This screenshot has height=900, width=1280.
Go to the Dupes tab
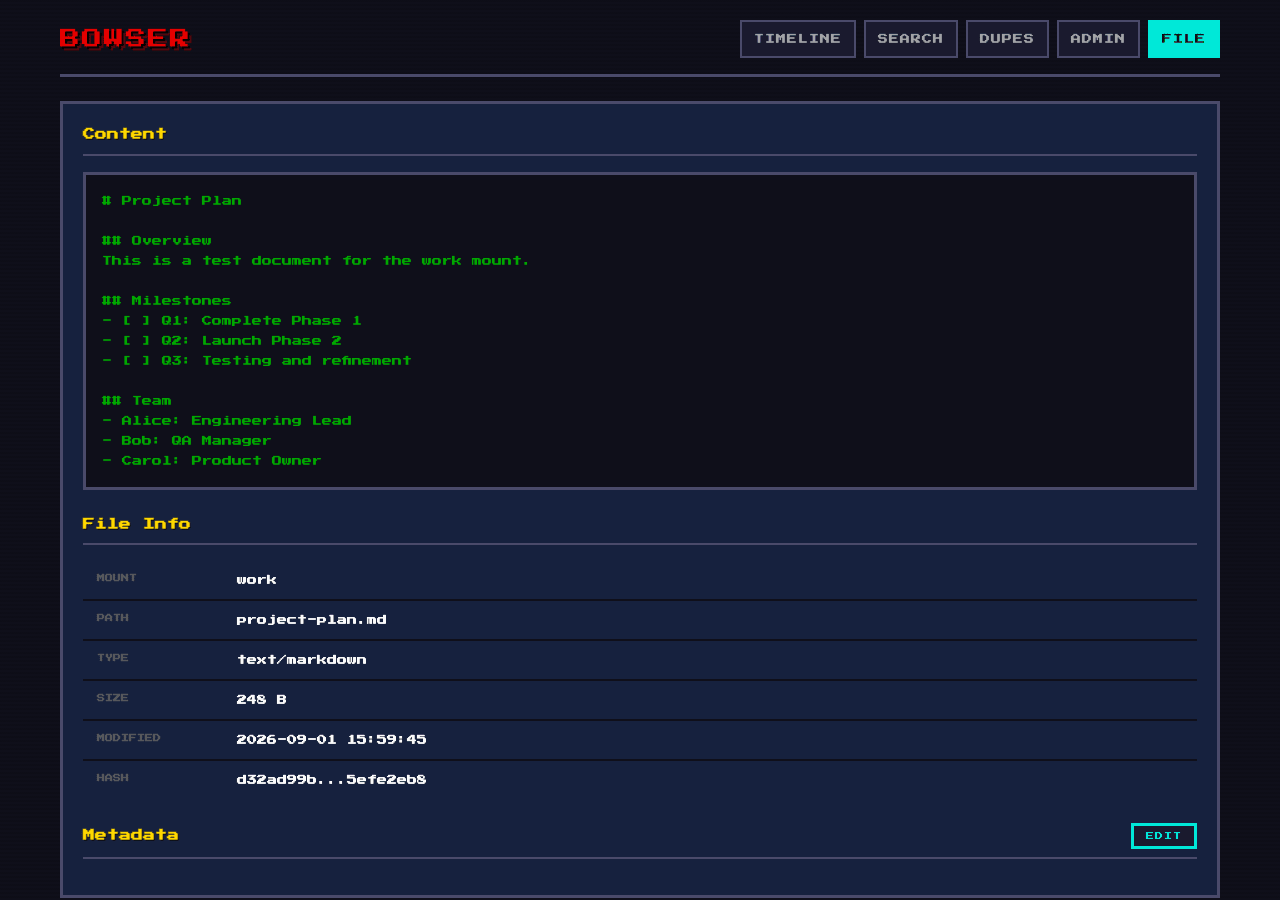coord(1007,39)
